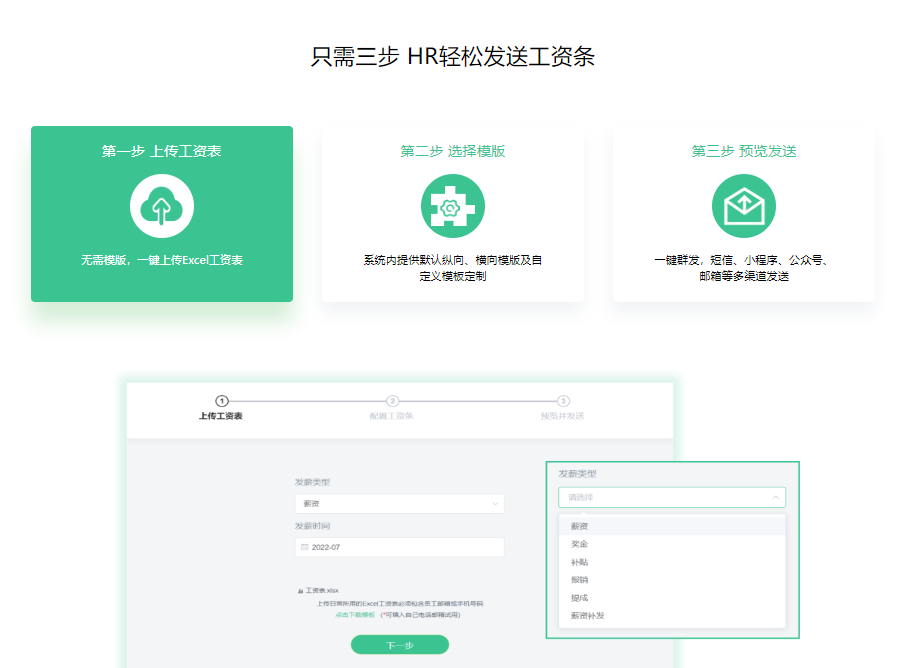Click the 下一步 button
This screenshot has height=668, width=924.
click(399, 644)
